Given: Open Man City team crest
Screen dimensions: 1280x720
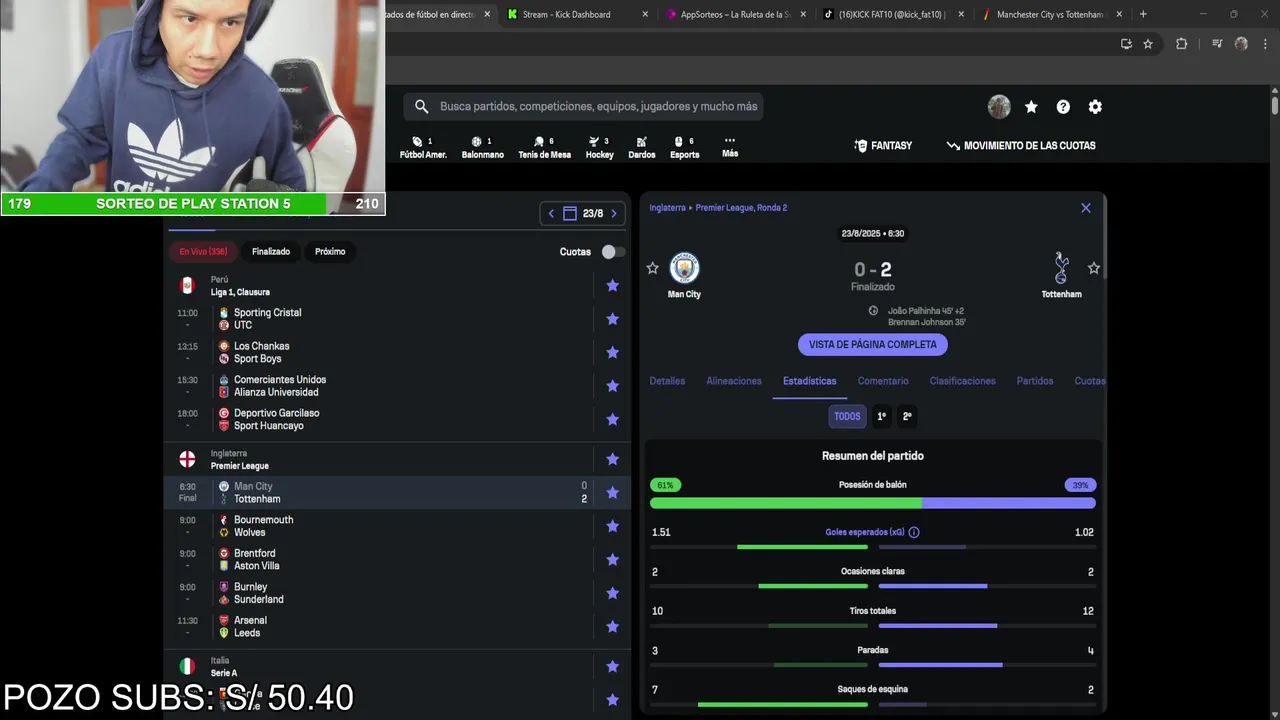Looking at the screenshot, I should (x=684, y=268).
